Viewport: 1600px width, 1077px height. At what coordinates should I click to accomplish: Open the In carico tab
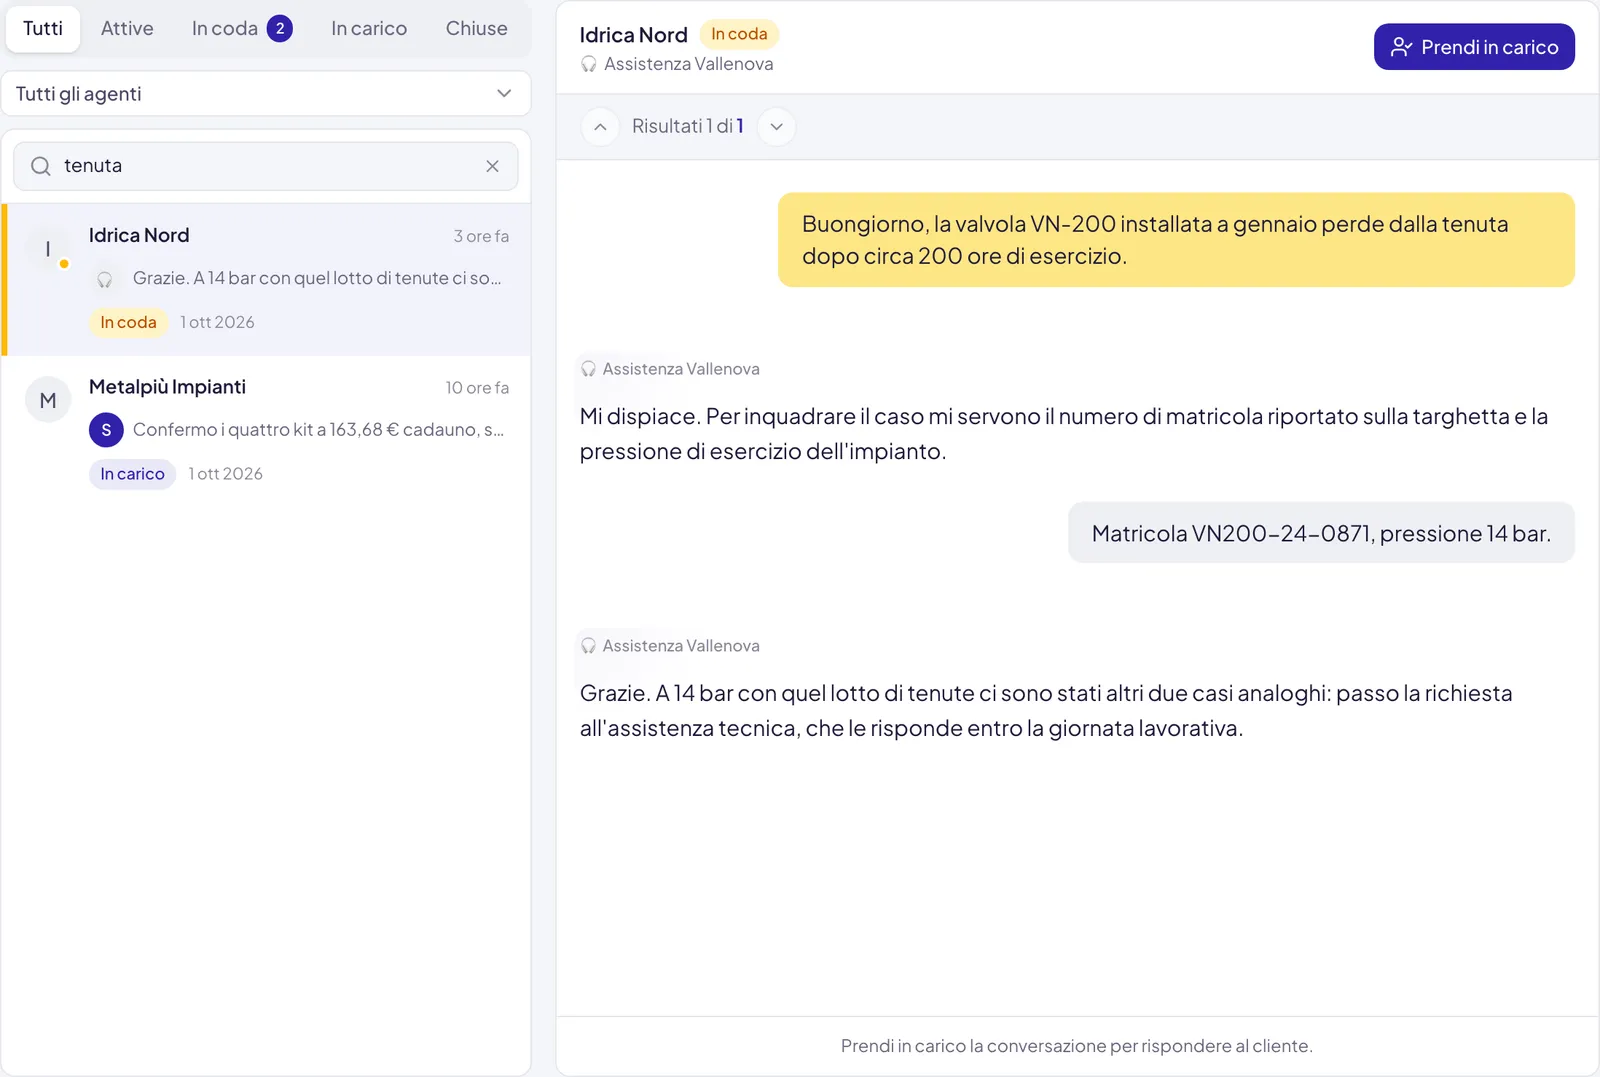(x=369, y=29)
